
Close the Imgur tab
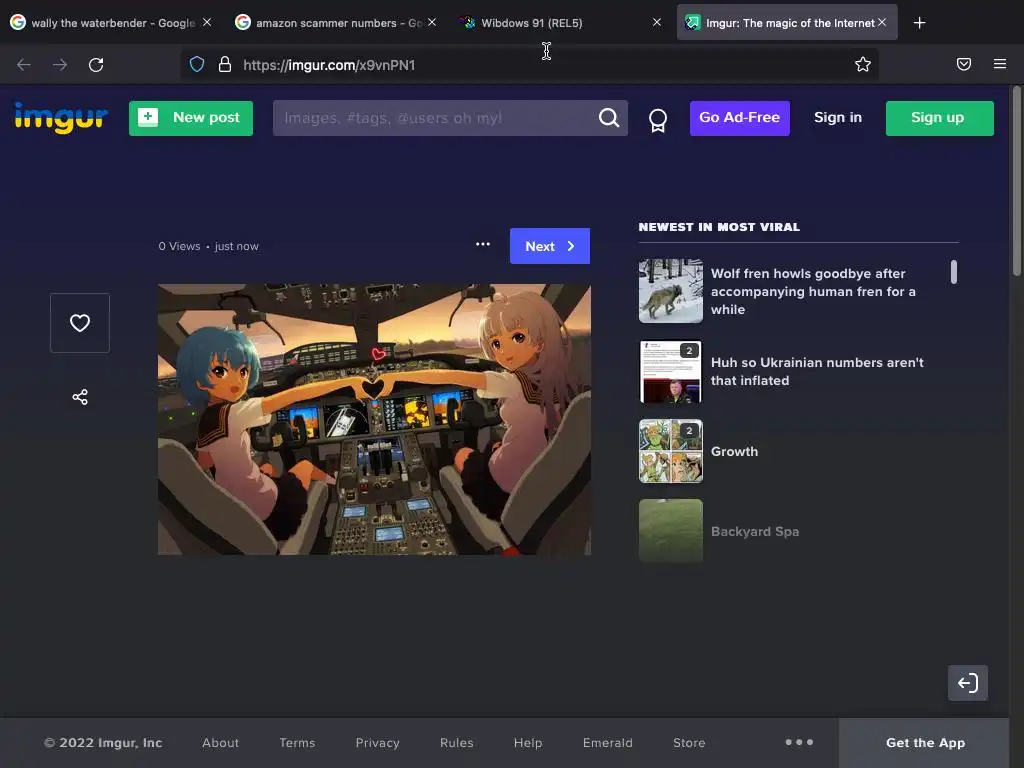click(882, 22)
